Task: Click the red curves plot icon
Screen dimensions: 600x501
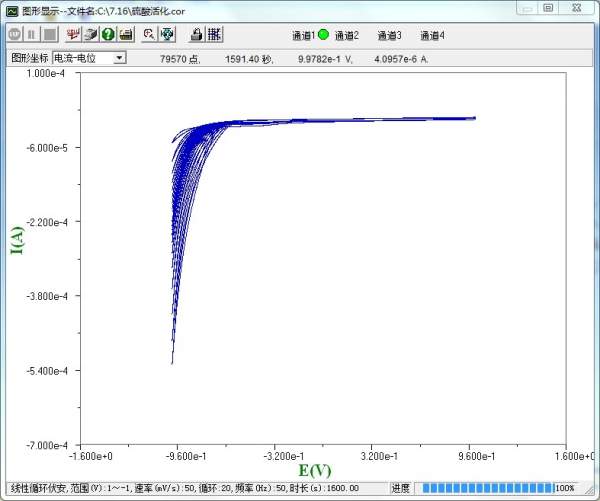Action: (x=73, y=34)
